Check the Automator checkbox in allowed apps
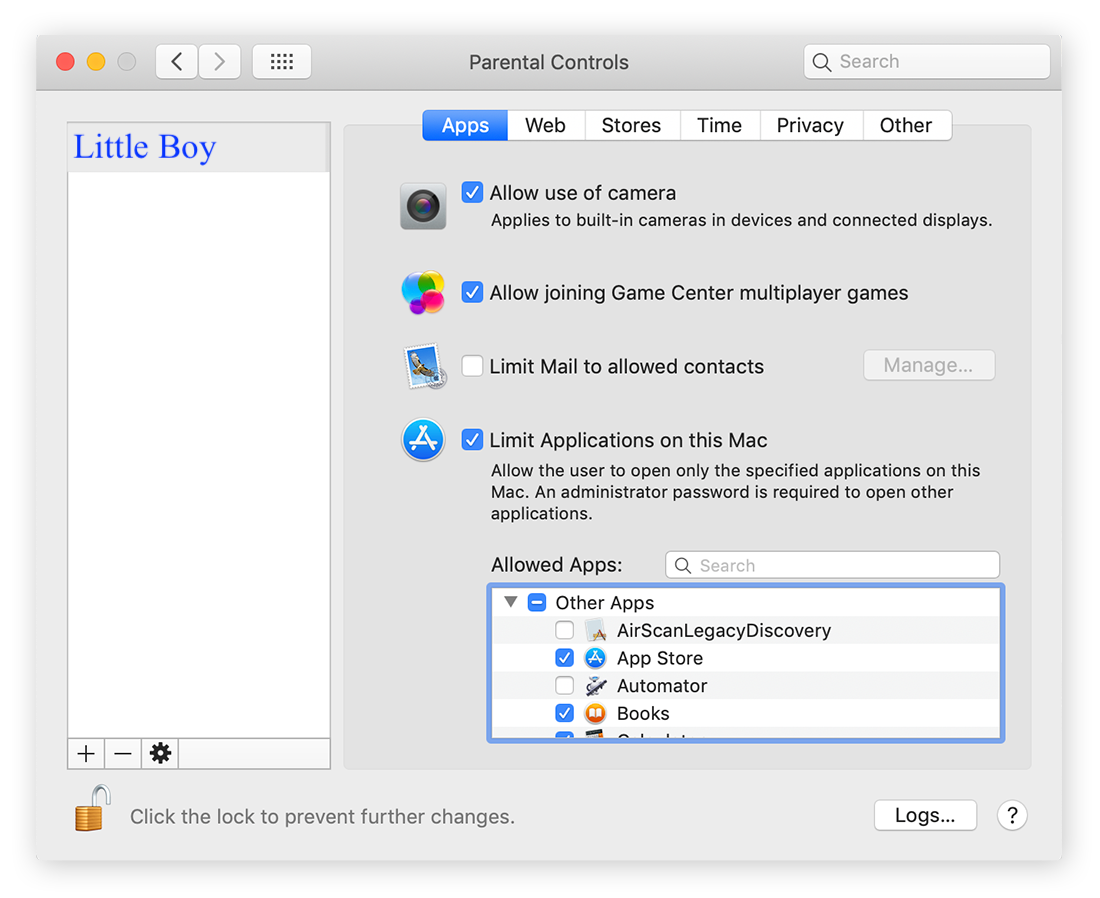The image size is (1100, 898). tap(564, 685)
